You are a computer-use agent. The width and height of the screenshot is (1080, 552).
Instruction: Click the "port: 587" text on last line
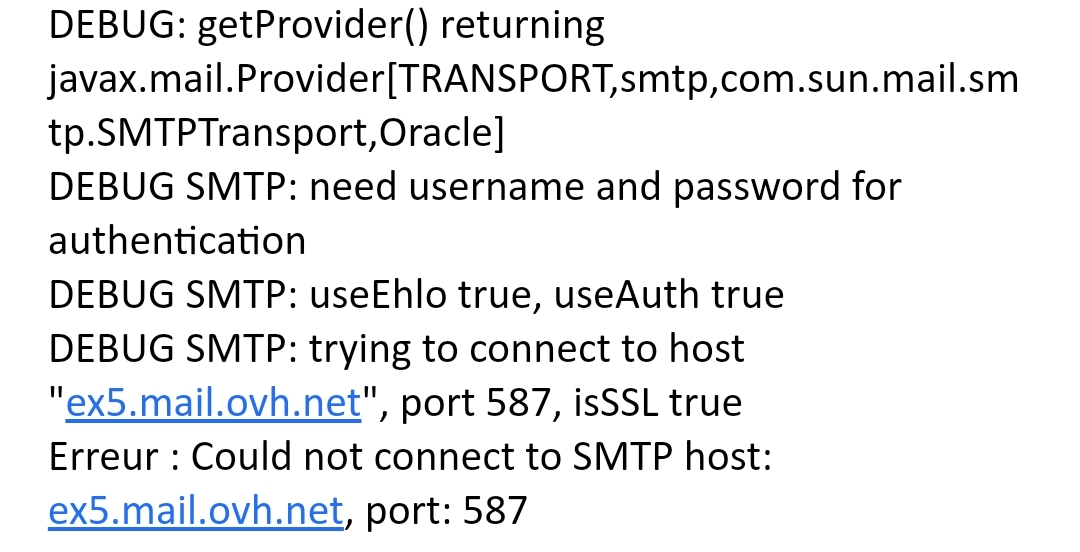pyautogui.click(x=446, y=511)
